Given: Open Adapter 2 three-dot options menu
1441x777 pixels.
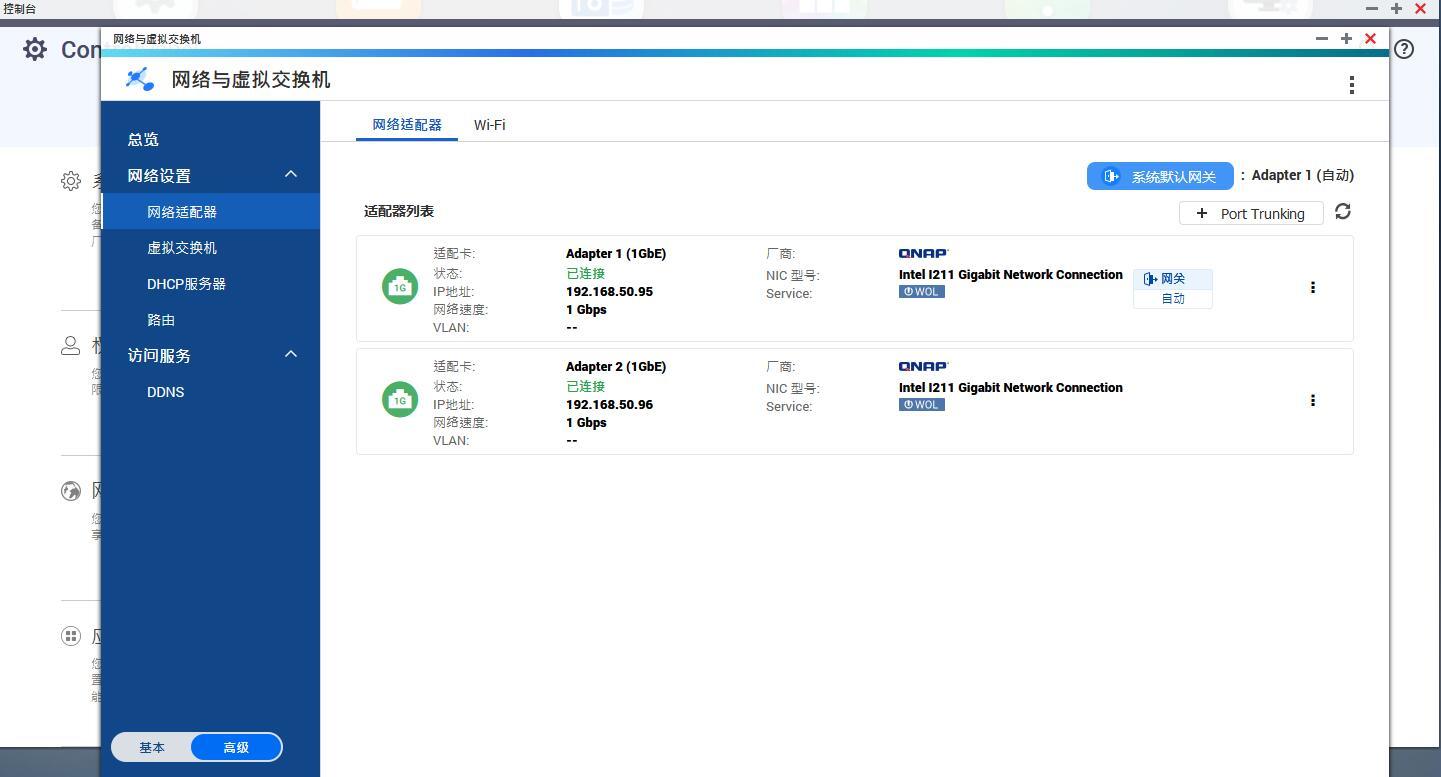Looking at the screenshot, I should pyautogui.click(x=1312, y=401).
